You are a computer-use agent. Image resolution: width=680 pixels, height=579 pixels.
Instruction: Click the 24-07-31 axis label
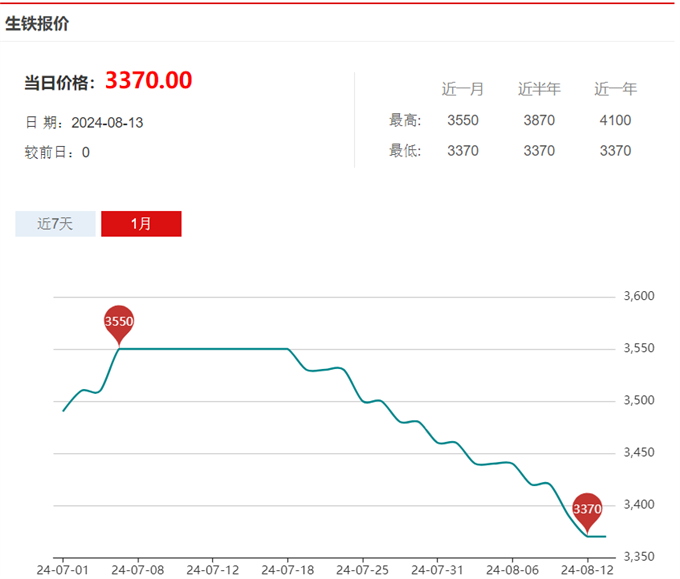(x=437, y=570)
